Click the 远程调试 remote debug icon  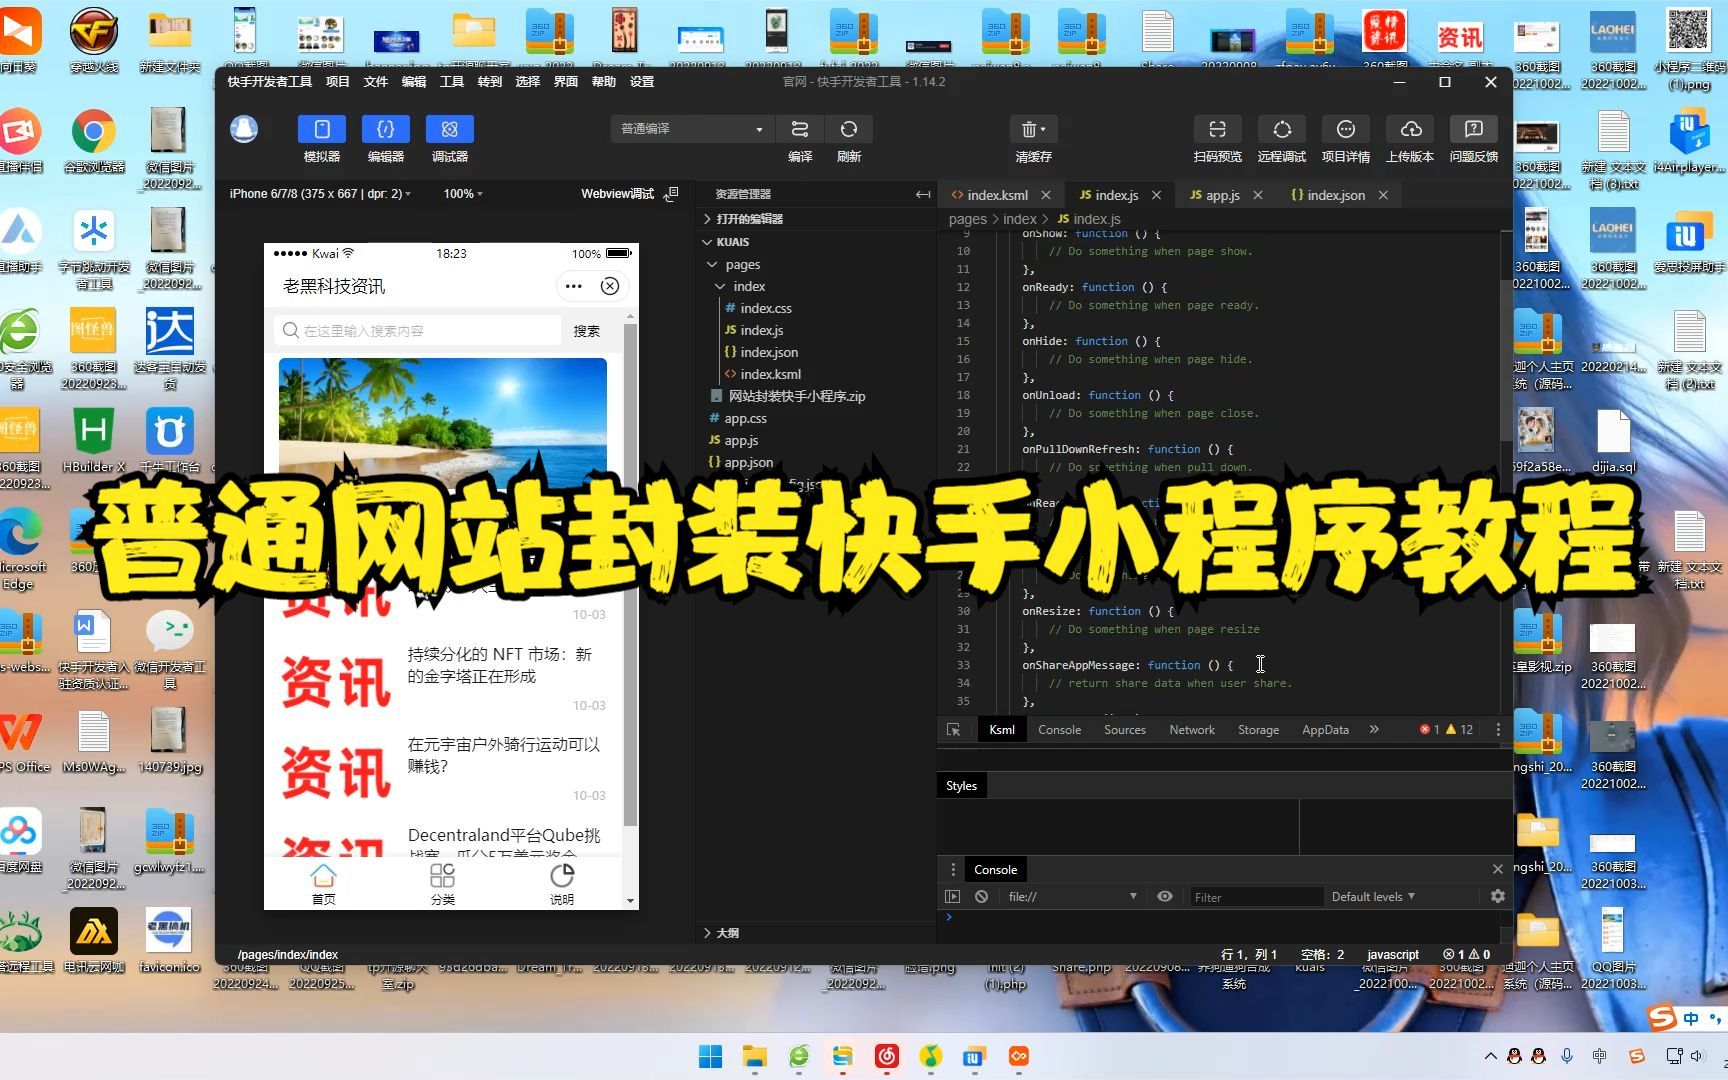pyautogui.click(x=1282, y=129)
